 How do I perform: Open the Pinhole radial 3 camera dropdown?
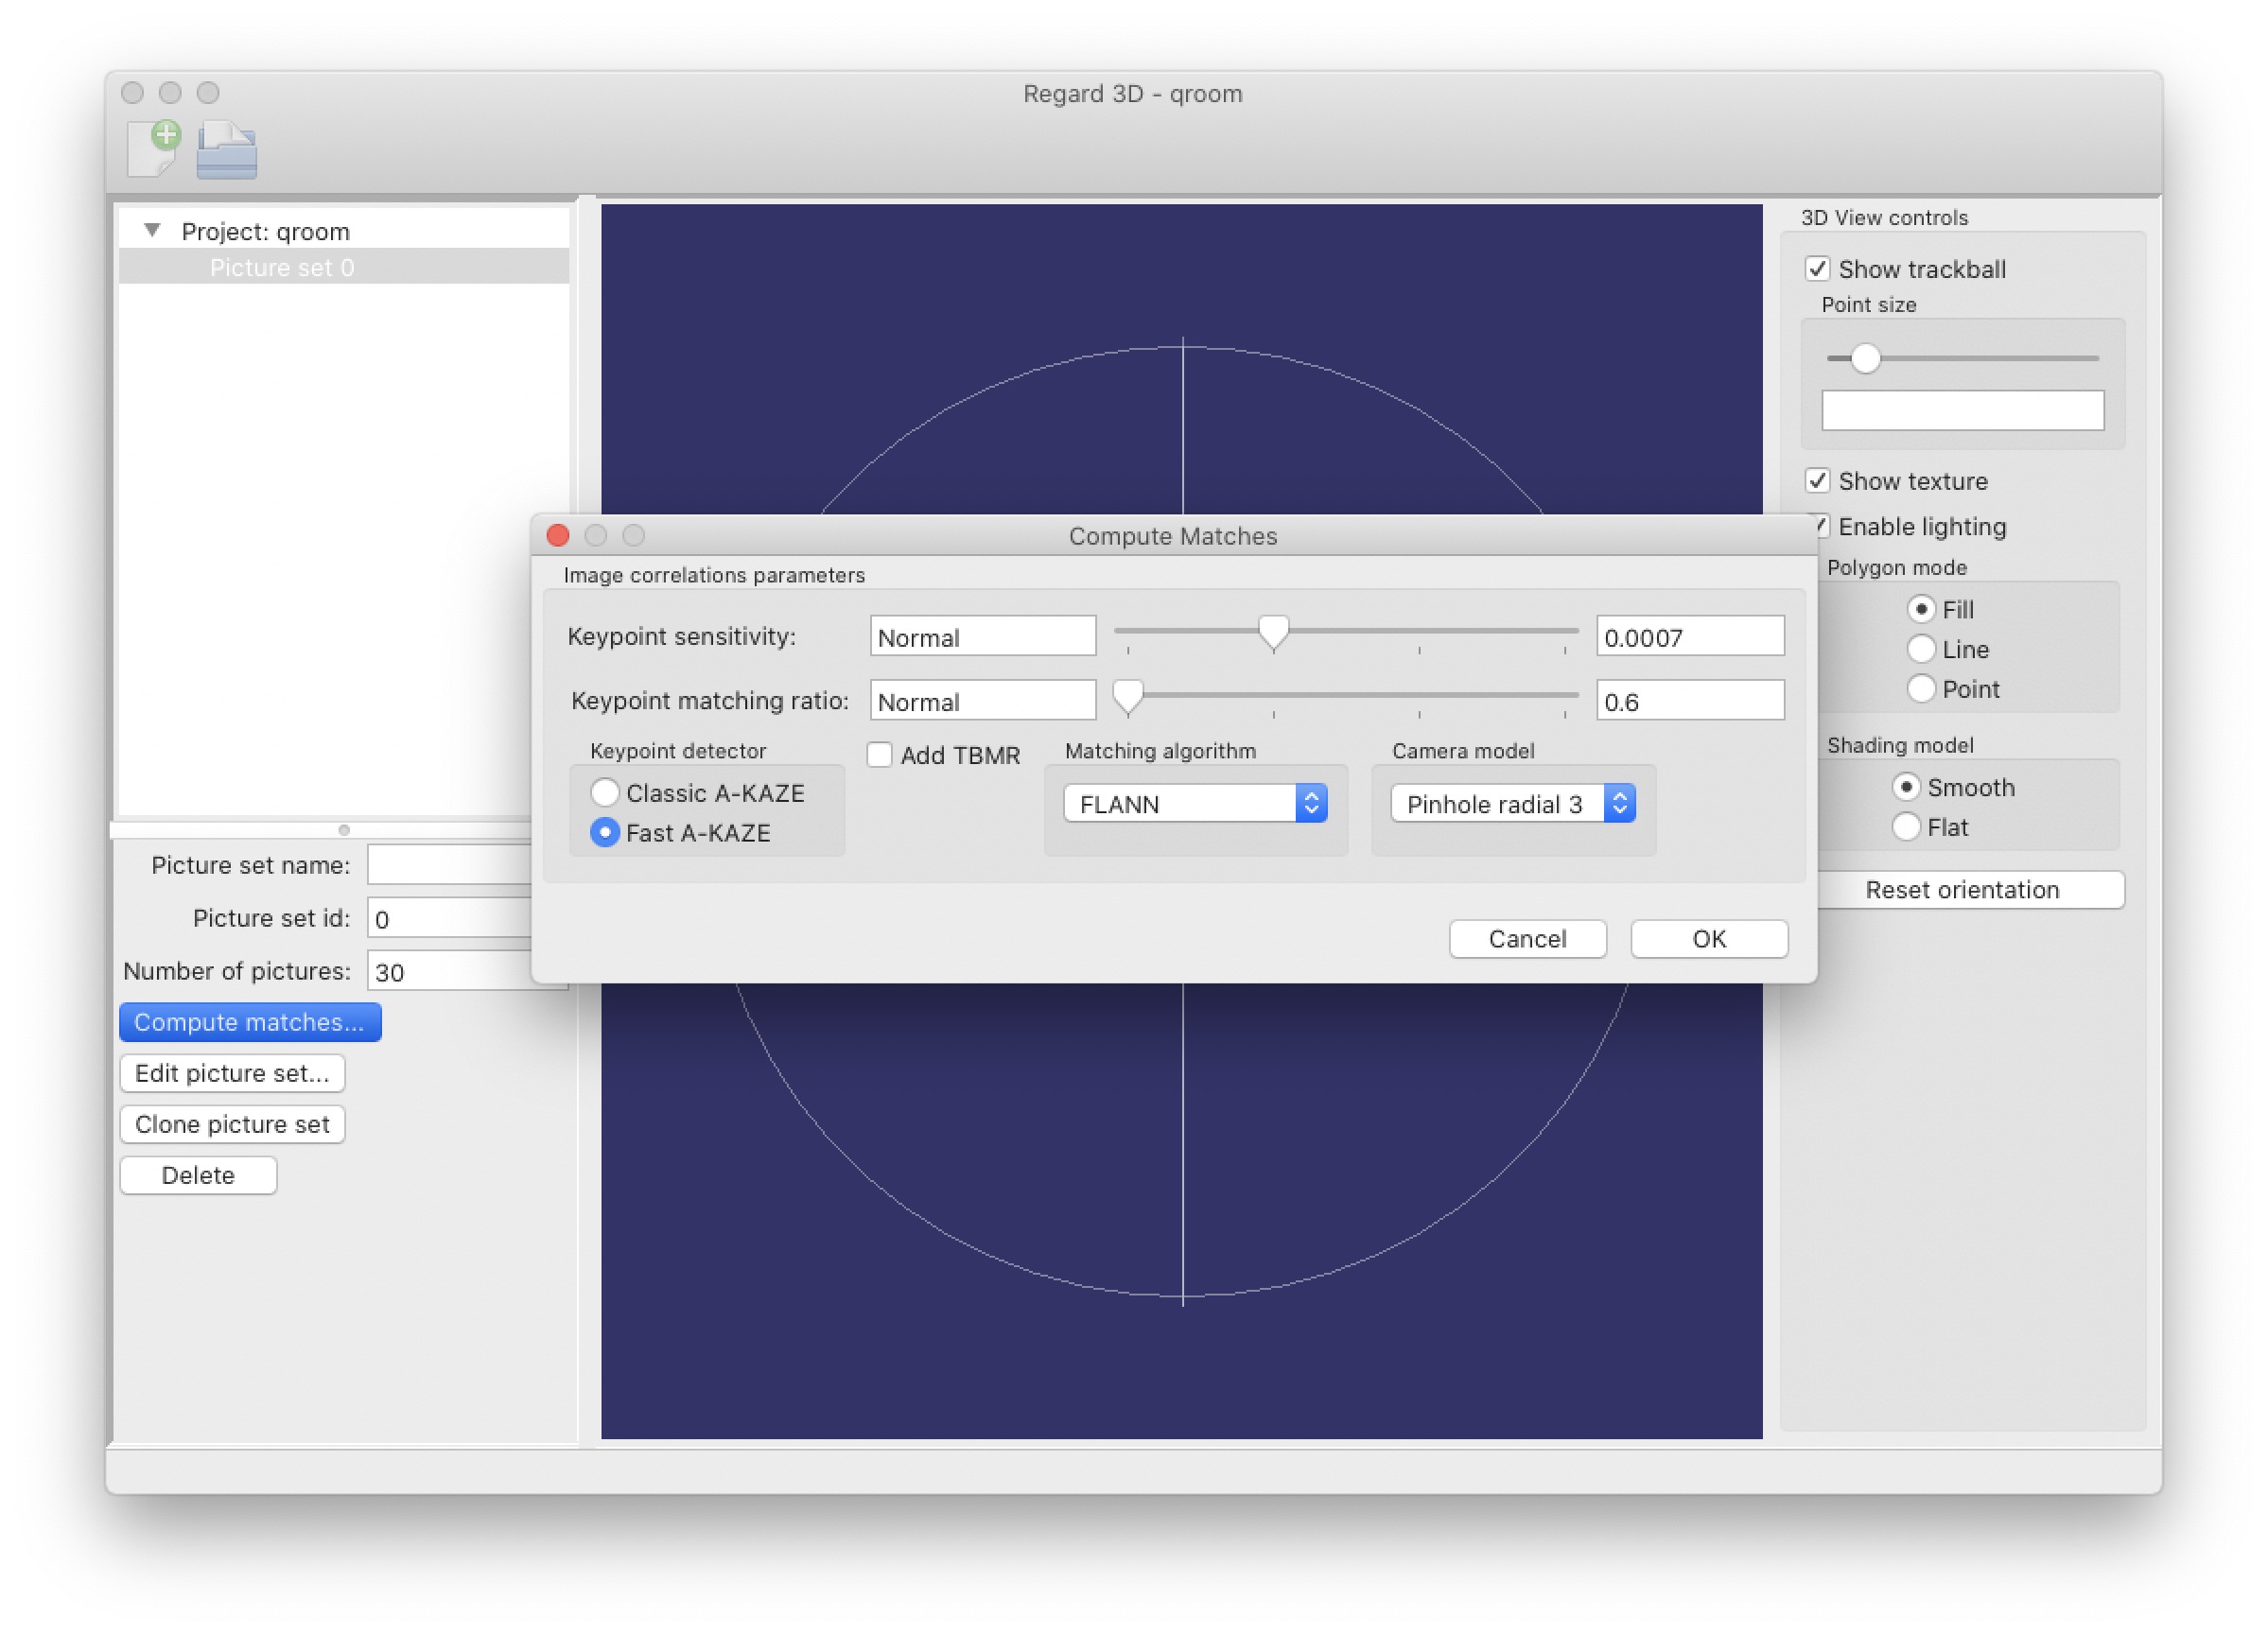pos(1512,804)
